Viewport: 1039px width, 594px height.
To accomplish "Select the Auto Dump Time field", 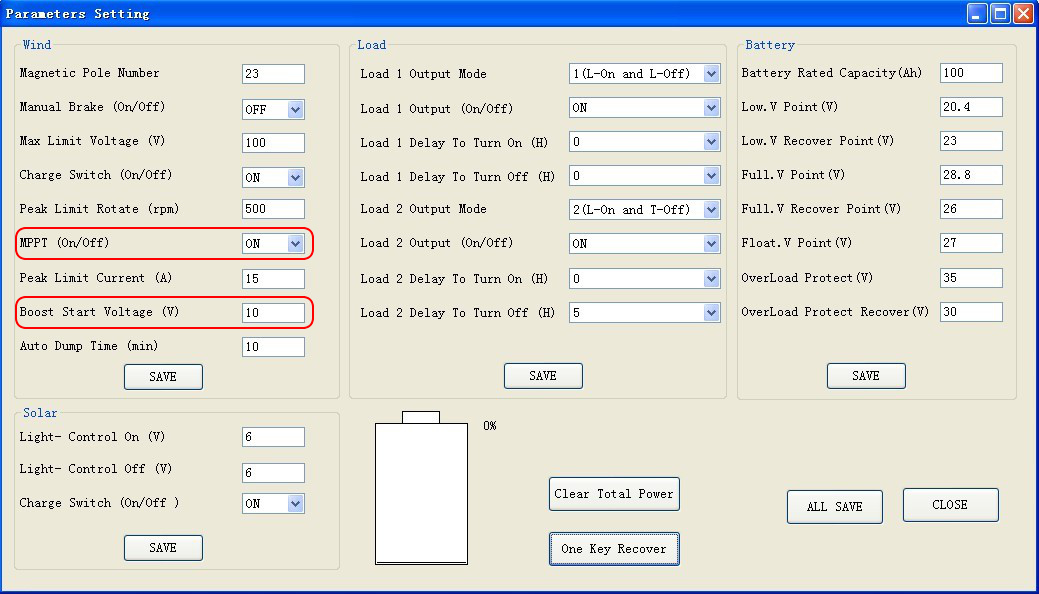I will [x=273, y=347].
